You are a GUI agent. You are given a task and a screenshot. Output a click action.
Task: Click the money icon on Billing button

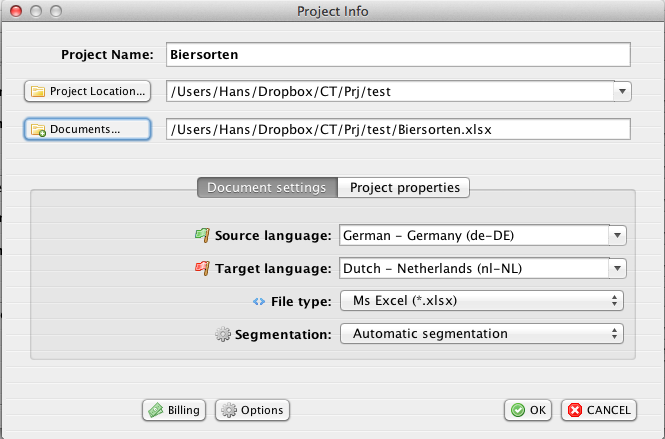point(155,410)
